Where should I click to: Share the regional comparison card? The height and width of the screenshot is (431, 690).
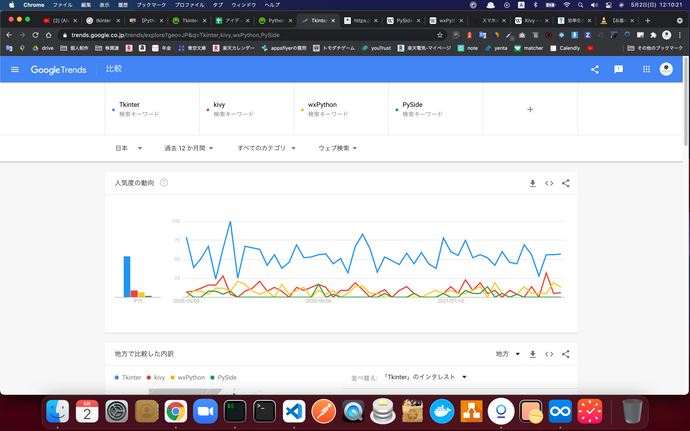point(565,354)
